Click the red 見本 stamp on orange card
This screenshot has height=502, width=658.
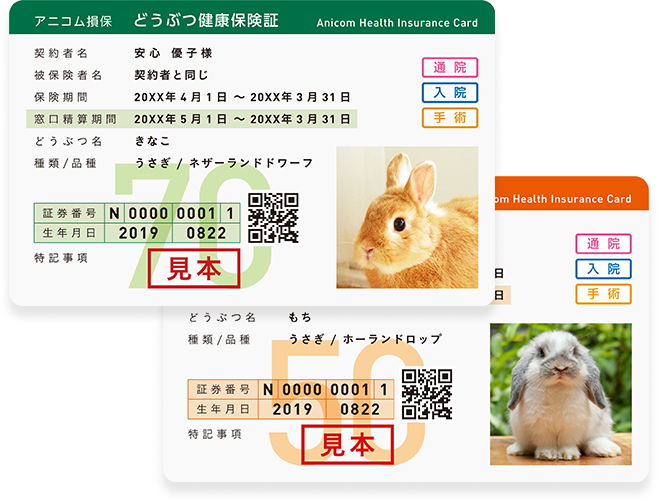coord(347,444)
